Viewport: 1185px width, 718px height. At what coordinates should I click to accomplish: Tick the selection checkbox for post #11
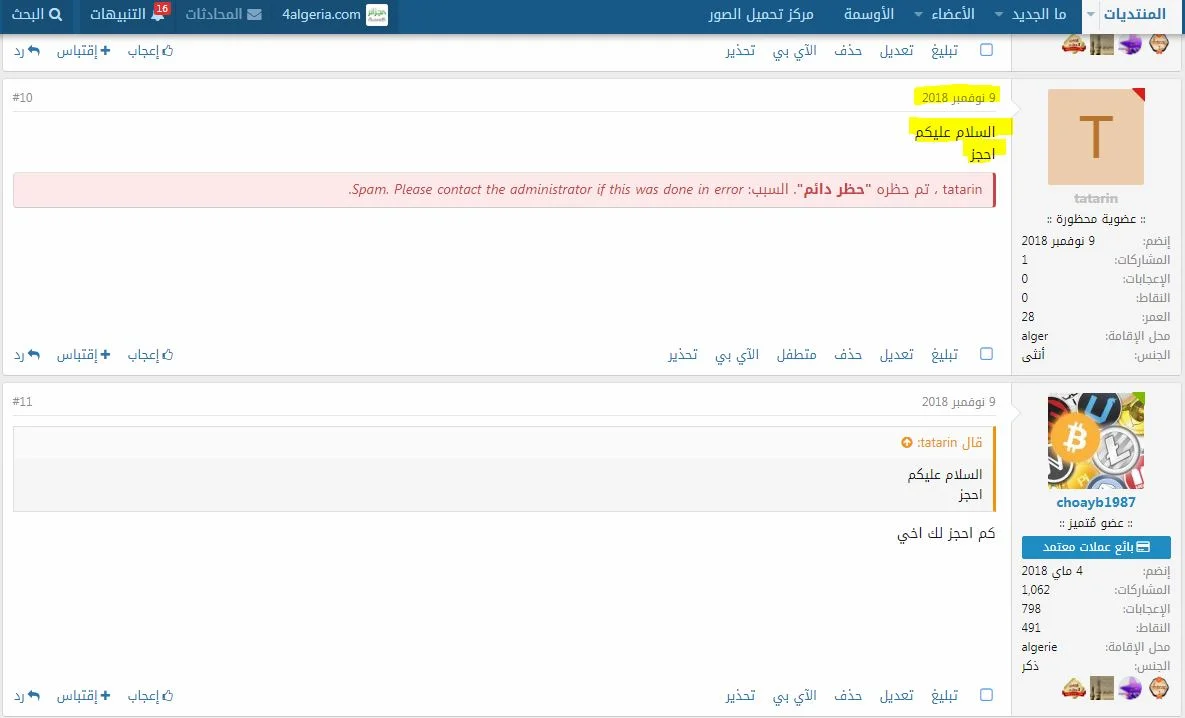click(x=987, y=695)
